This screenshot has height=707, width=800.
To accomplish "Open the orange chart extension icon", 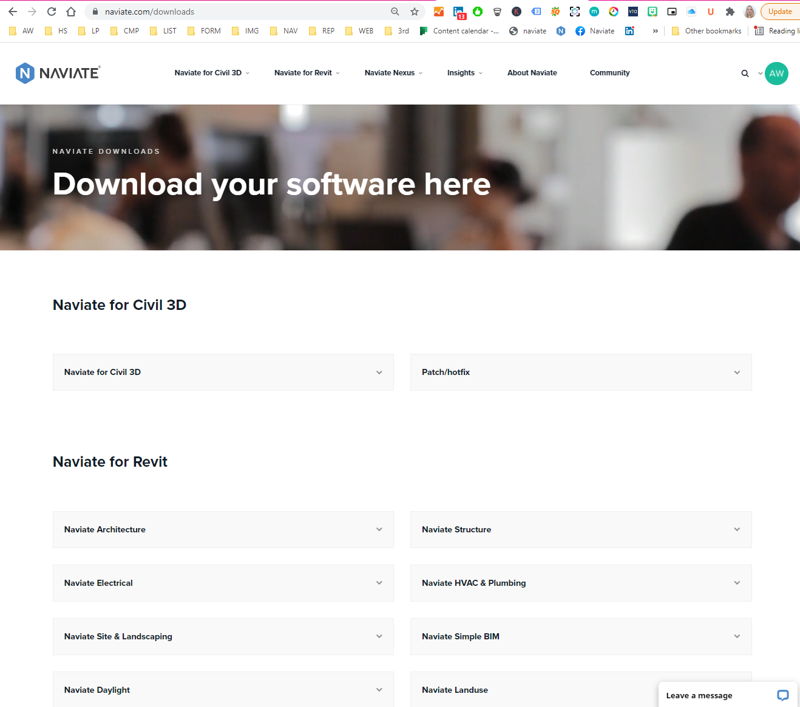I will 439,11.
